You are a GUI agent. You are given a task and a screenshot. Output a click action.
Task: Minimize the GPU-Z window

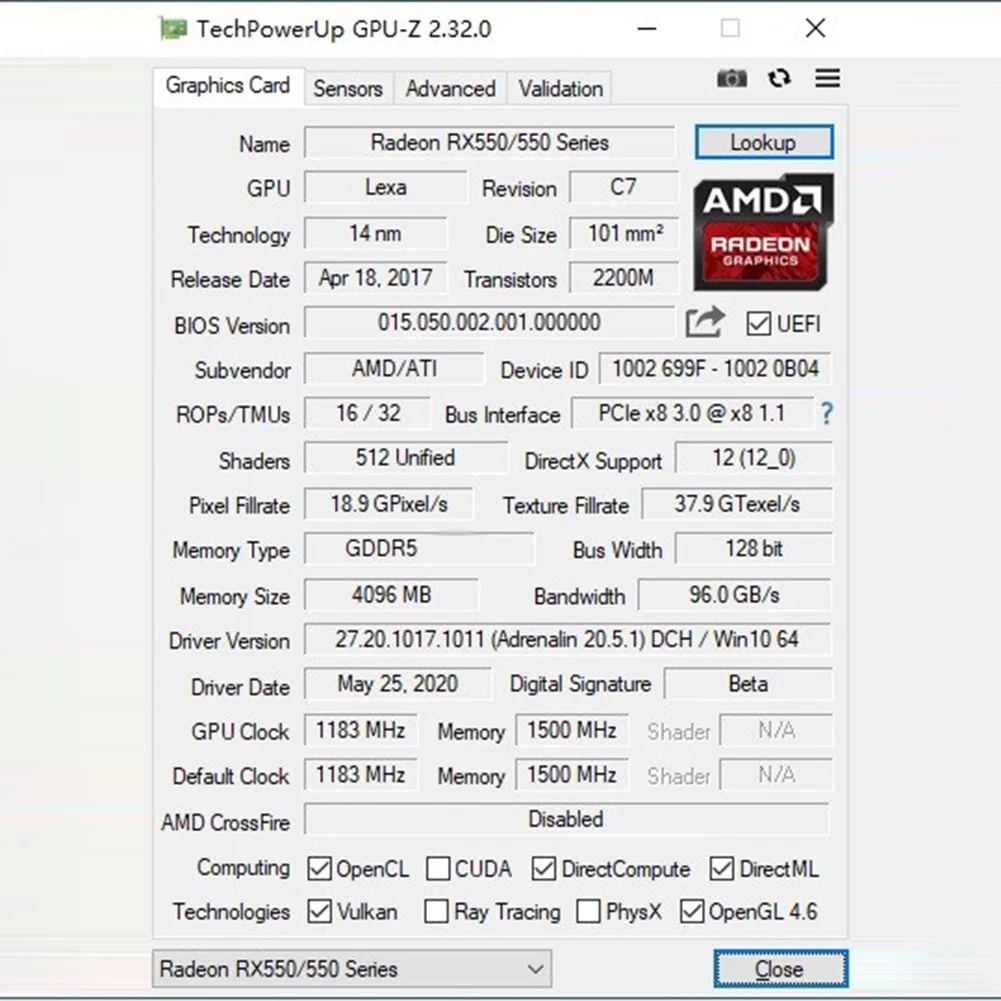click(647, 29)
